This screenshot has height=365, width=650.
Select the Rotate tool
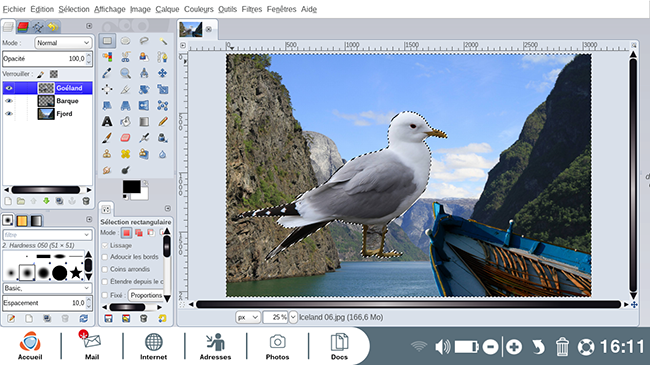coord(144,89)
